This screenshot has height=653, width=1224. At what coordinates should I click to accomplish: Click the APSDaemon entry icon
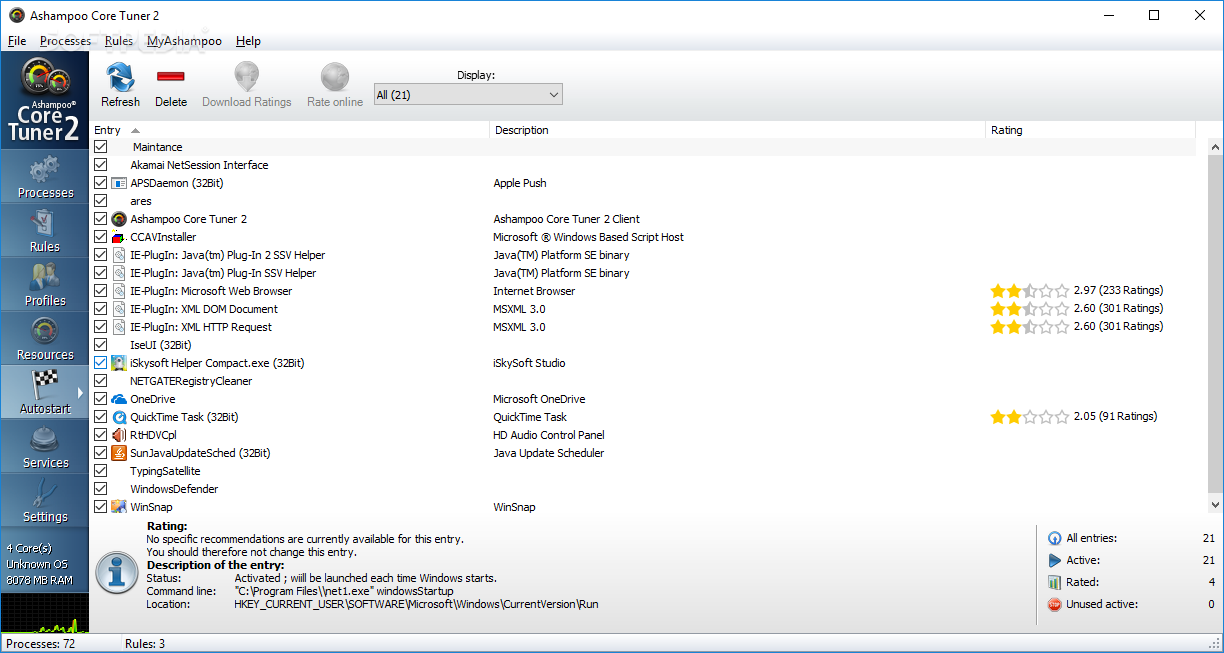[119, 183]
